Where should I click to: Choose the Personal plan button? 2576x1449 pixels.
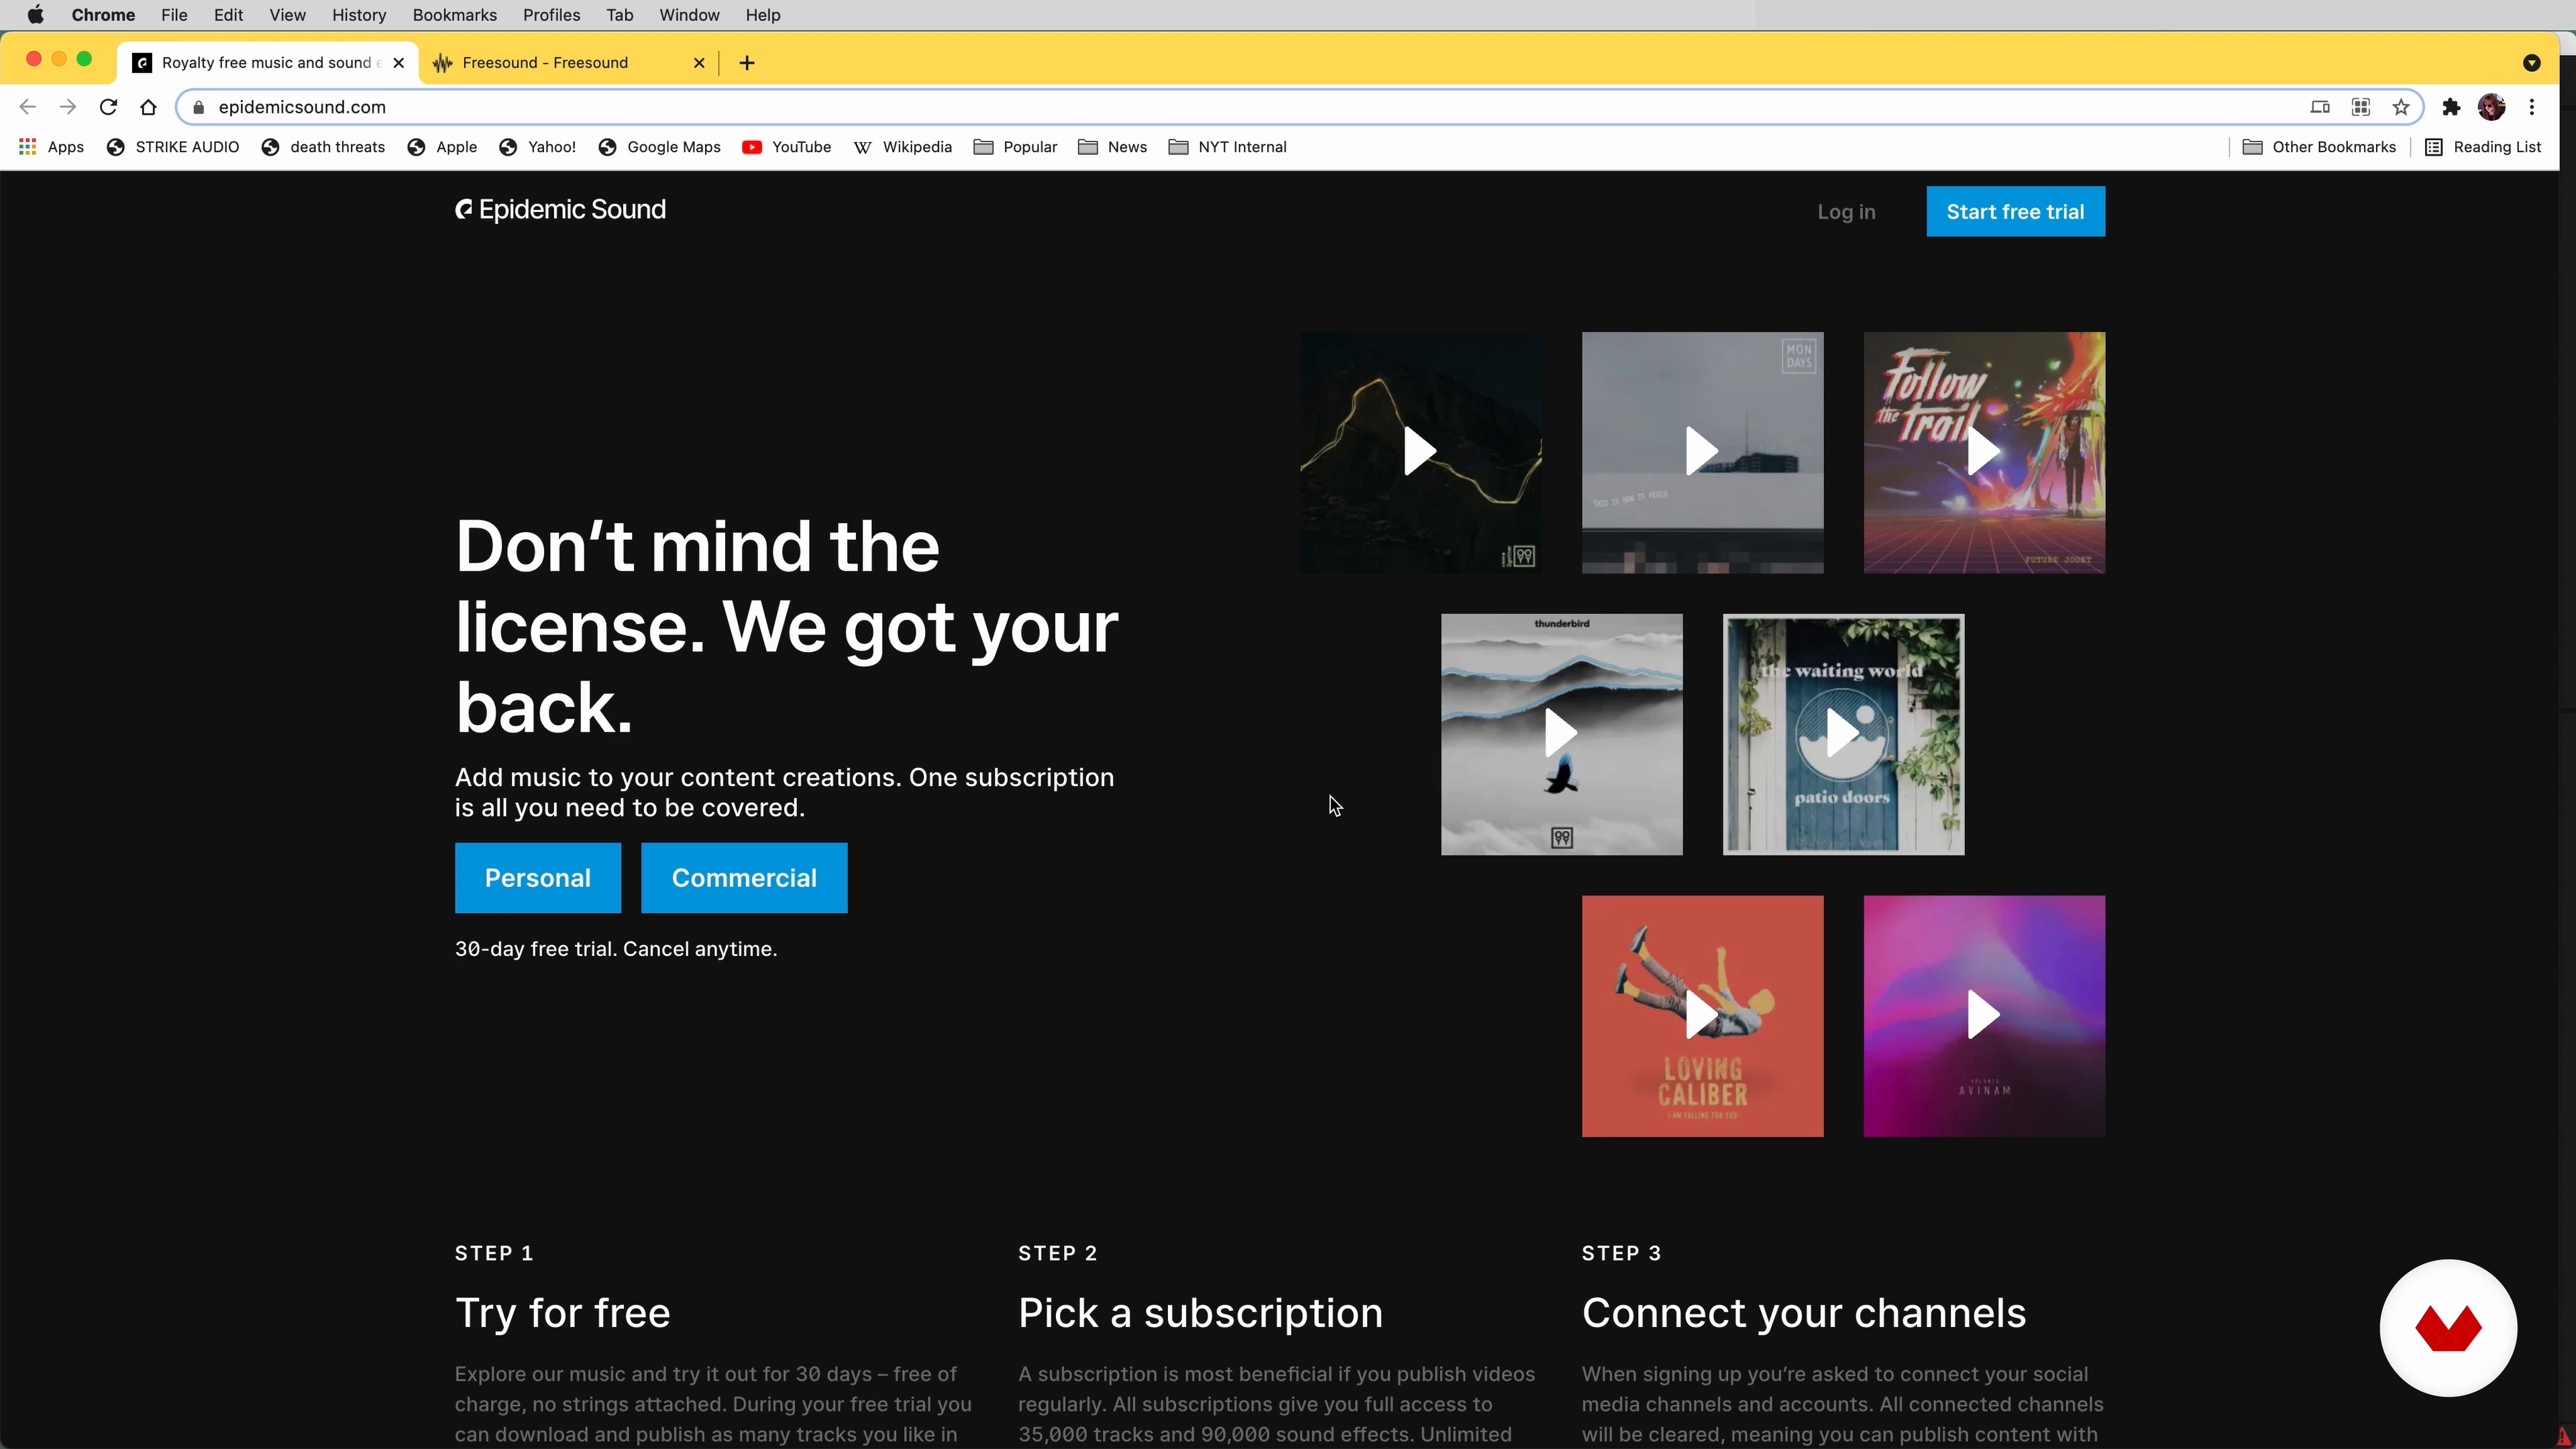(x=537, y=878)
